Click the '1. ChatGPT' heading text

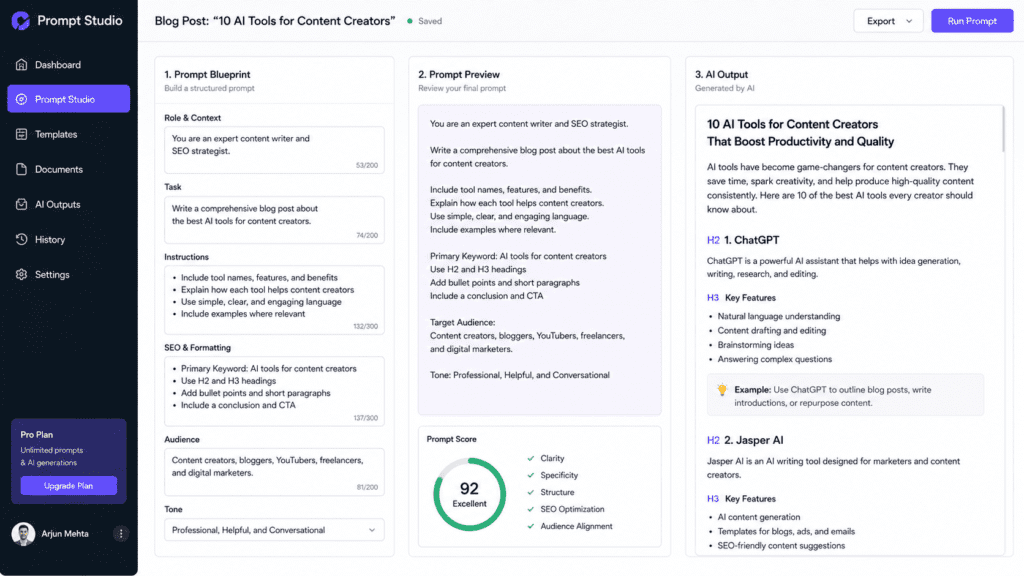click(x=751, y=240)
